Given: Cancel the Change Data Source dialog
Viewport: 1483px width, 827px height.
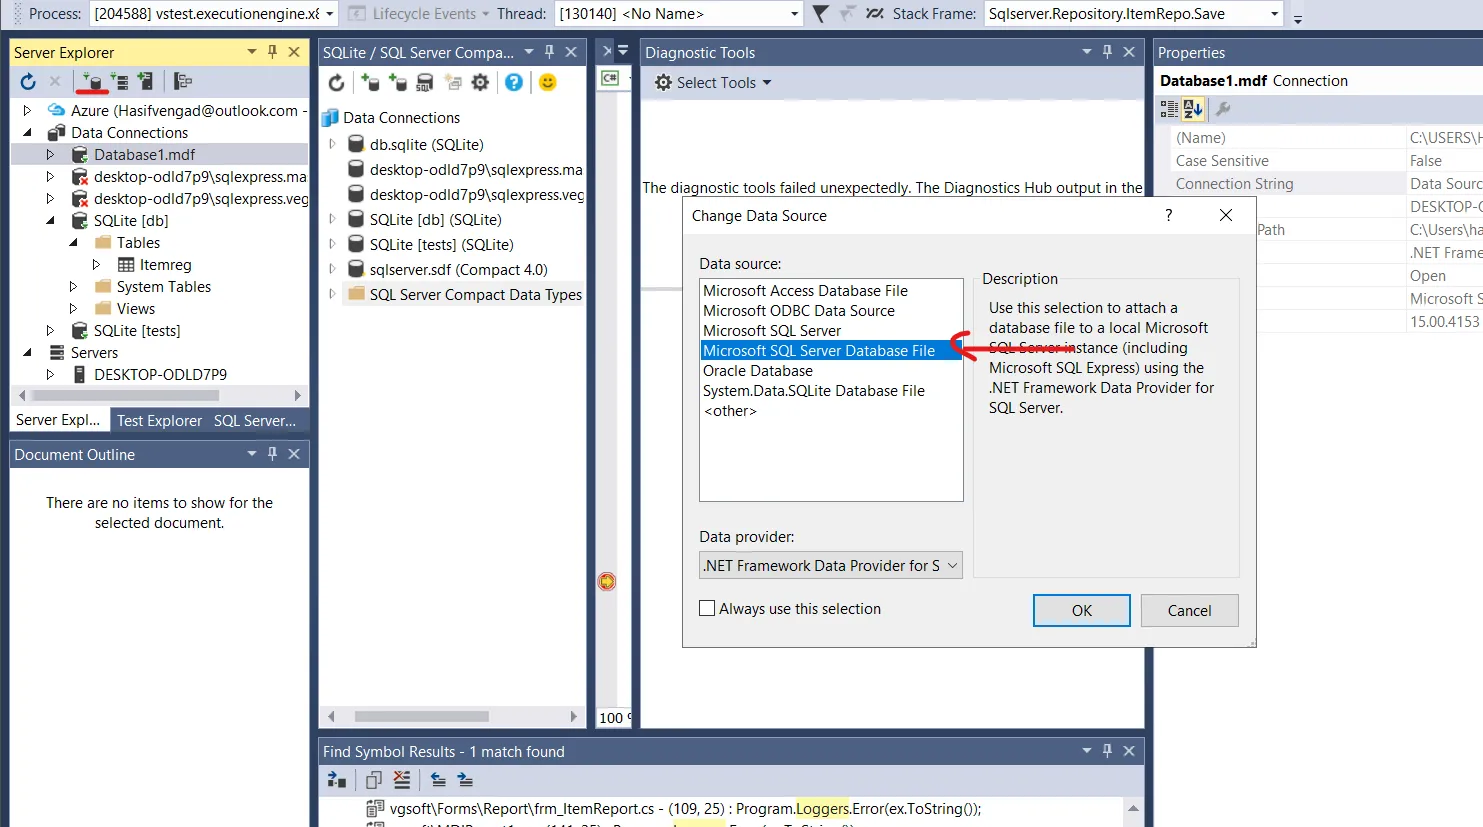Looking at the screenshot, I should (x=1189, y=611).
